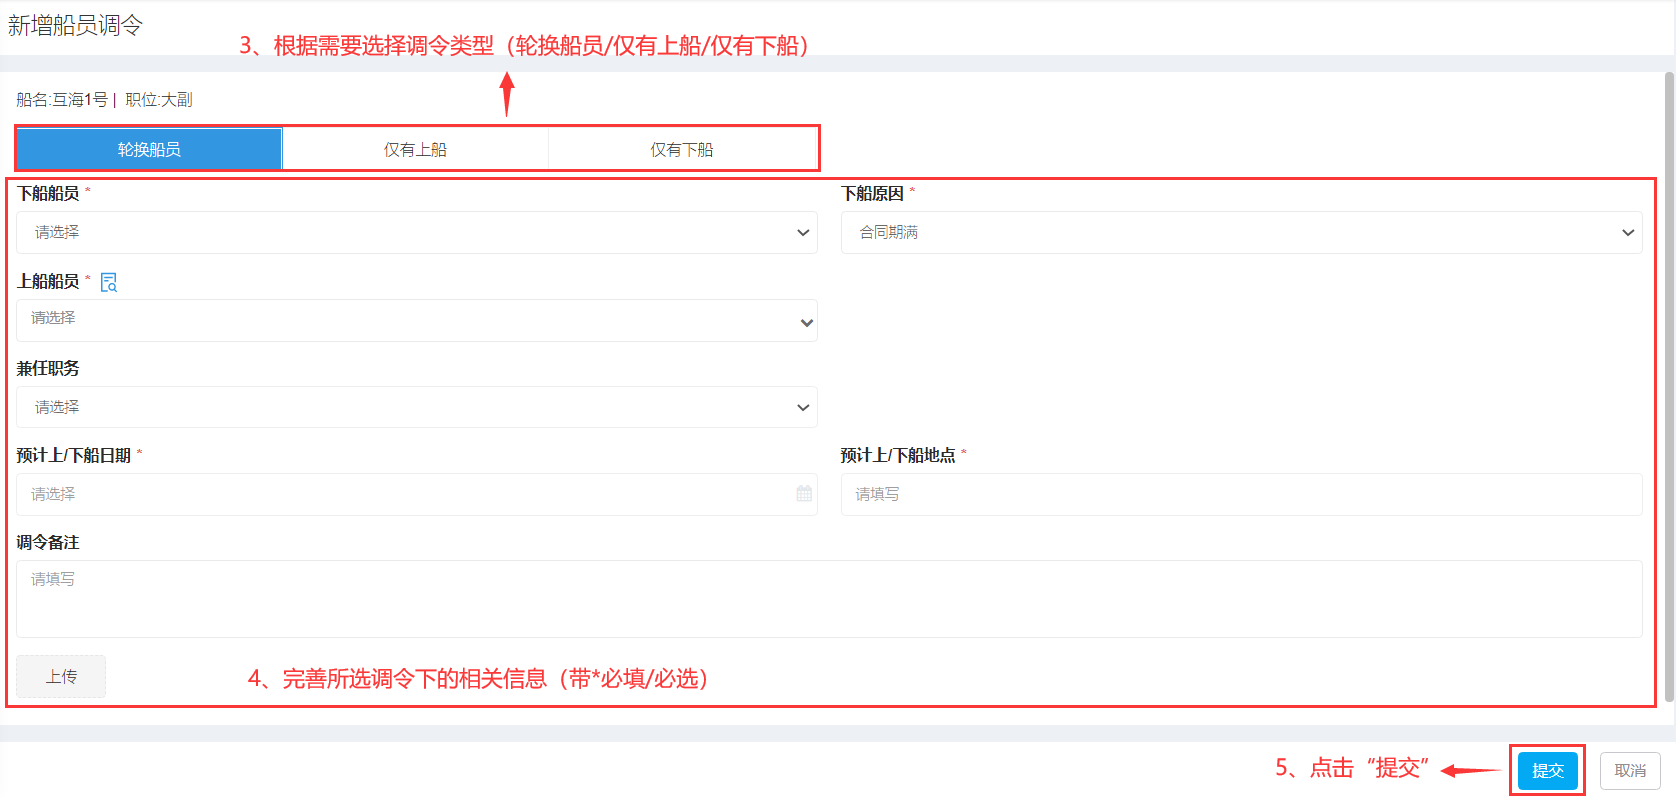Screen dimensions: 1676x798
Task: Open crew search icon beside 上船船员
Action: [x=109, y=282]
